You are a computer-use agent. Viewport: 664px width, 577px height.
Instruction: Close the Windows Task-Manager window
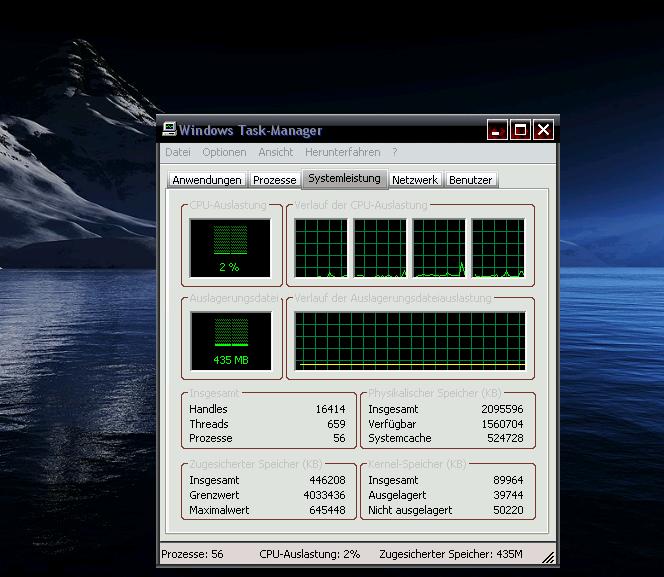pos(544,130)
